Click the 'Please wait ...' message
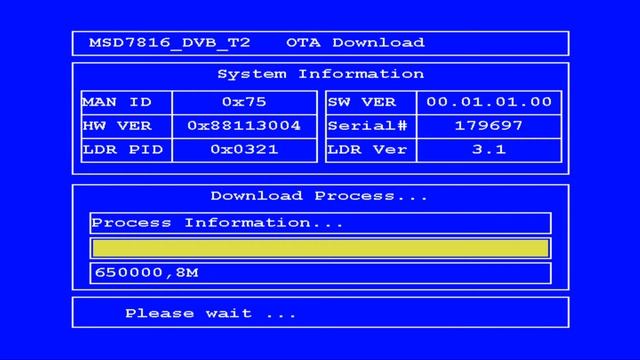 210,313
